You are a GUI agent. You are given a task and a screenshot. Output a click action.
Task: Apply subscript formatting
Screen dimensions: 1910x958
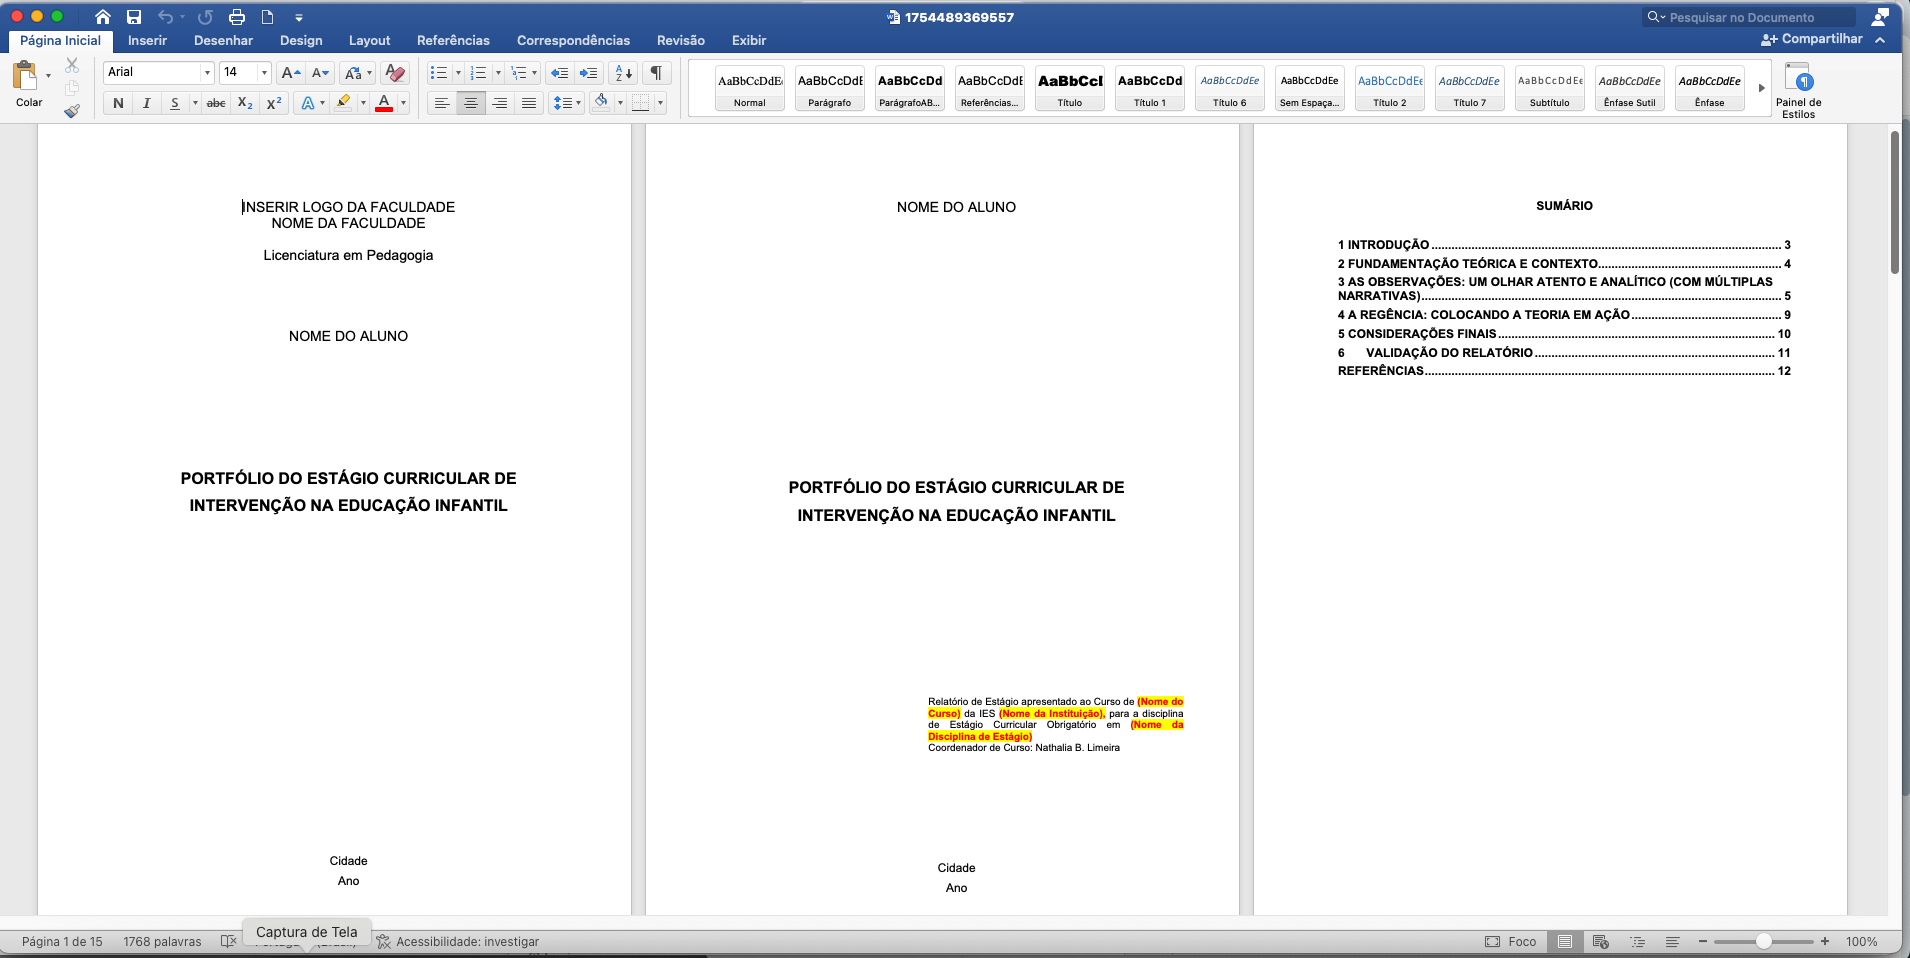tap(245, 103)
